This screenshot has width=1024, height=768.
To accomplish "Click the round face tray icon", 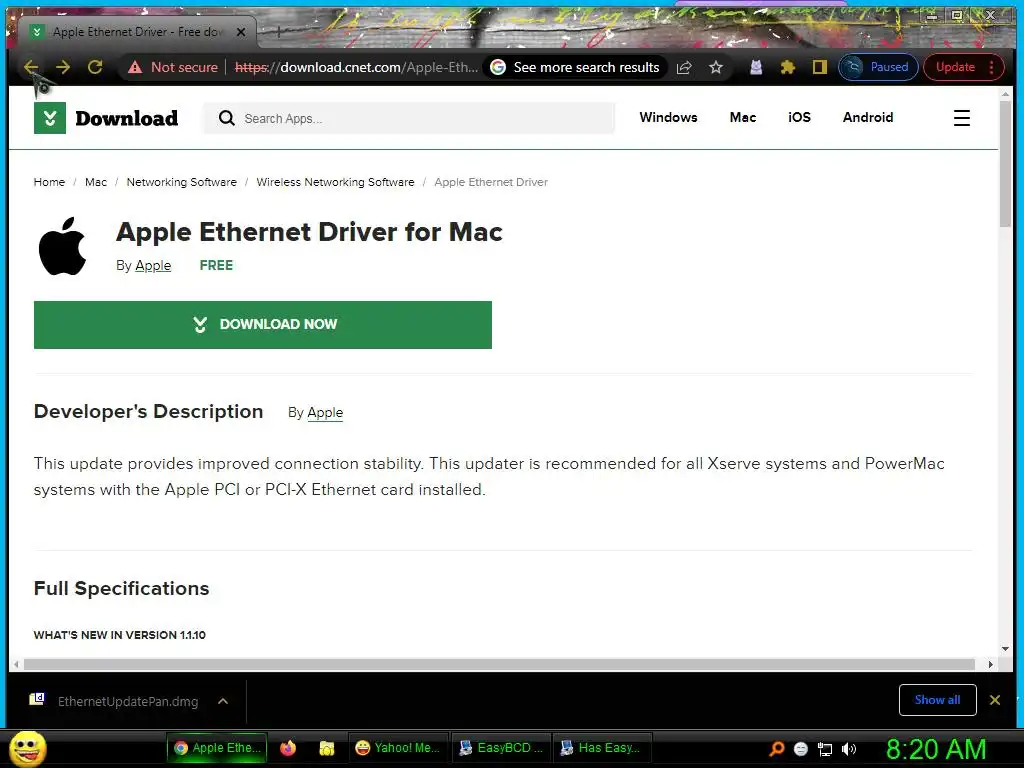I will [801, 749].
